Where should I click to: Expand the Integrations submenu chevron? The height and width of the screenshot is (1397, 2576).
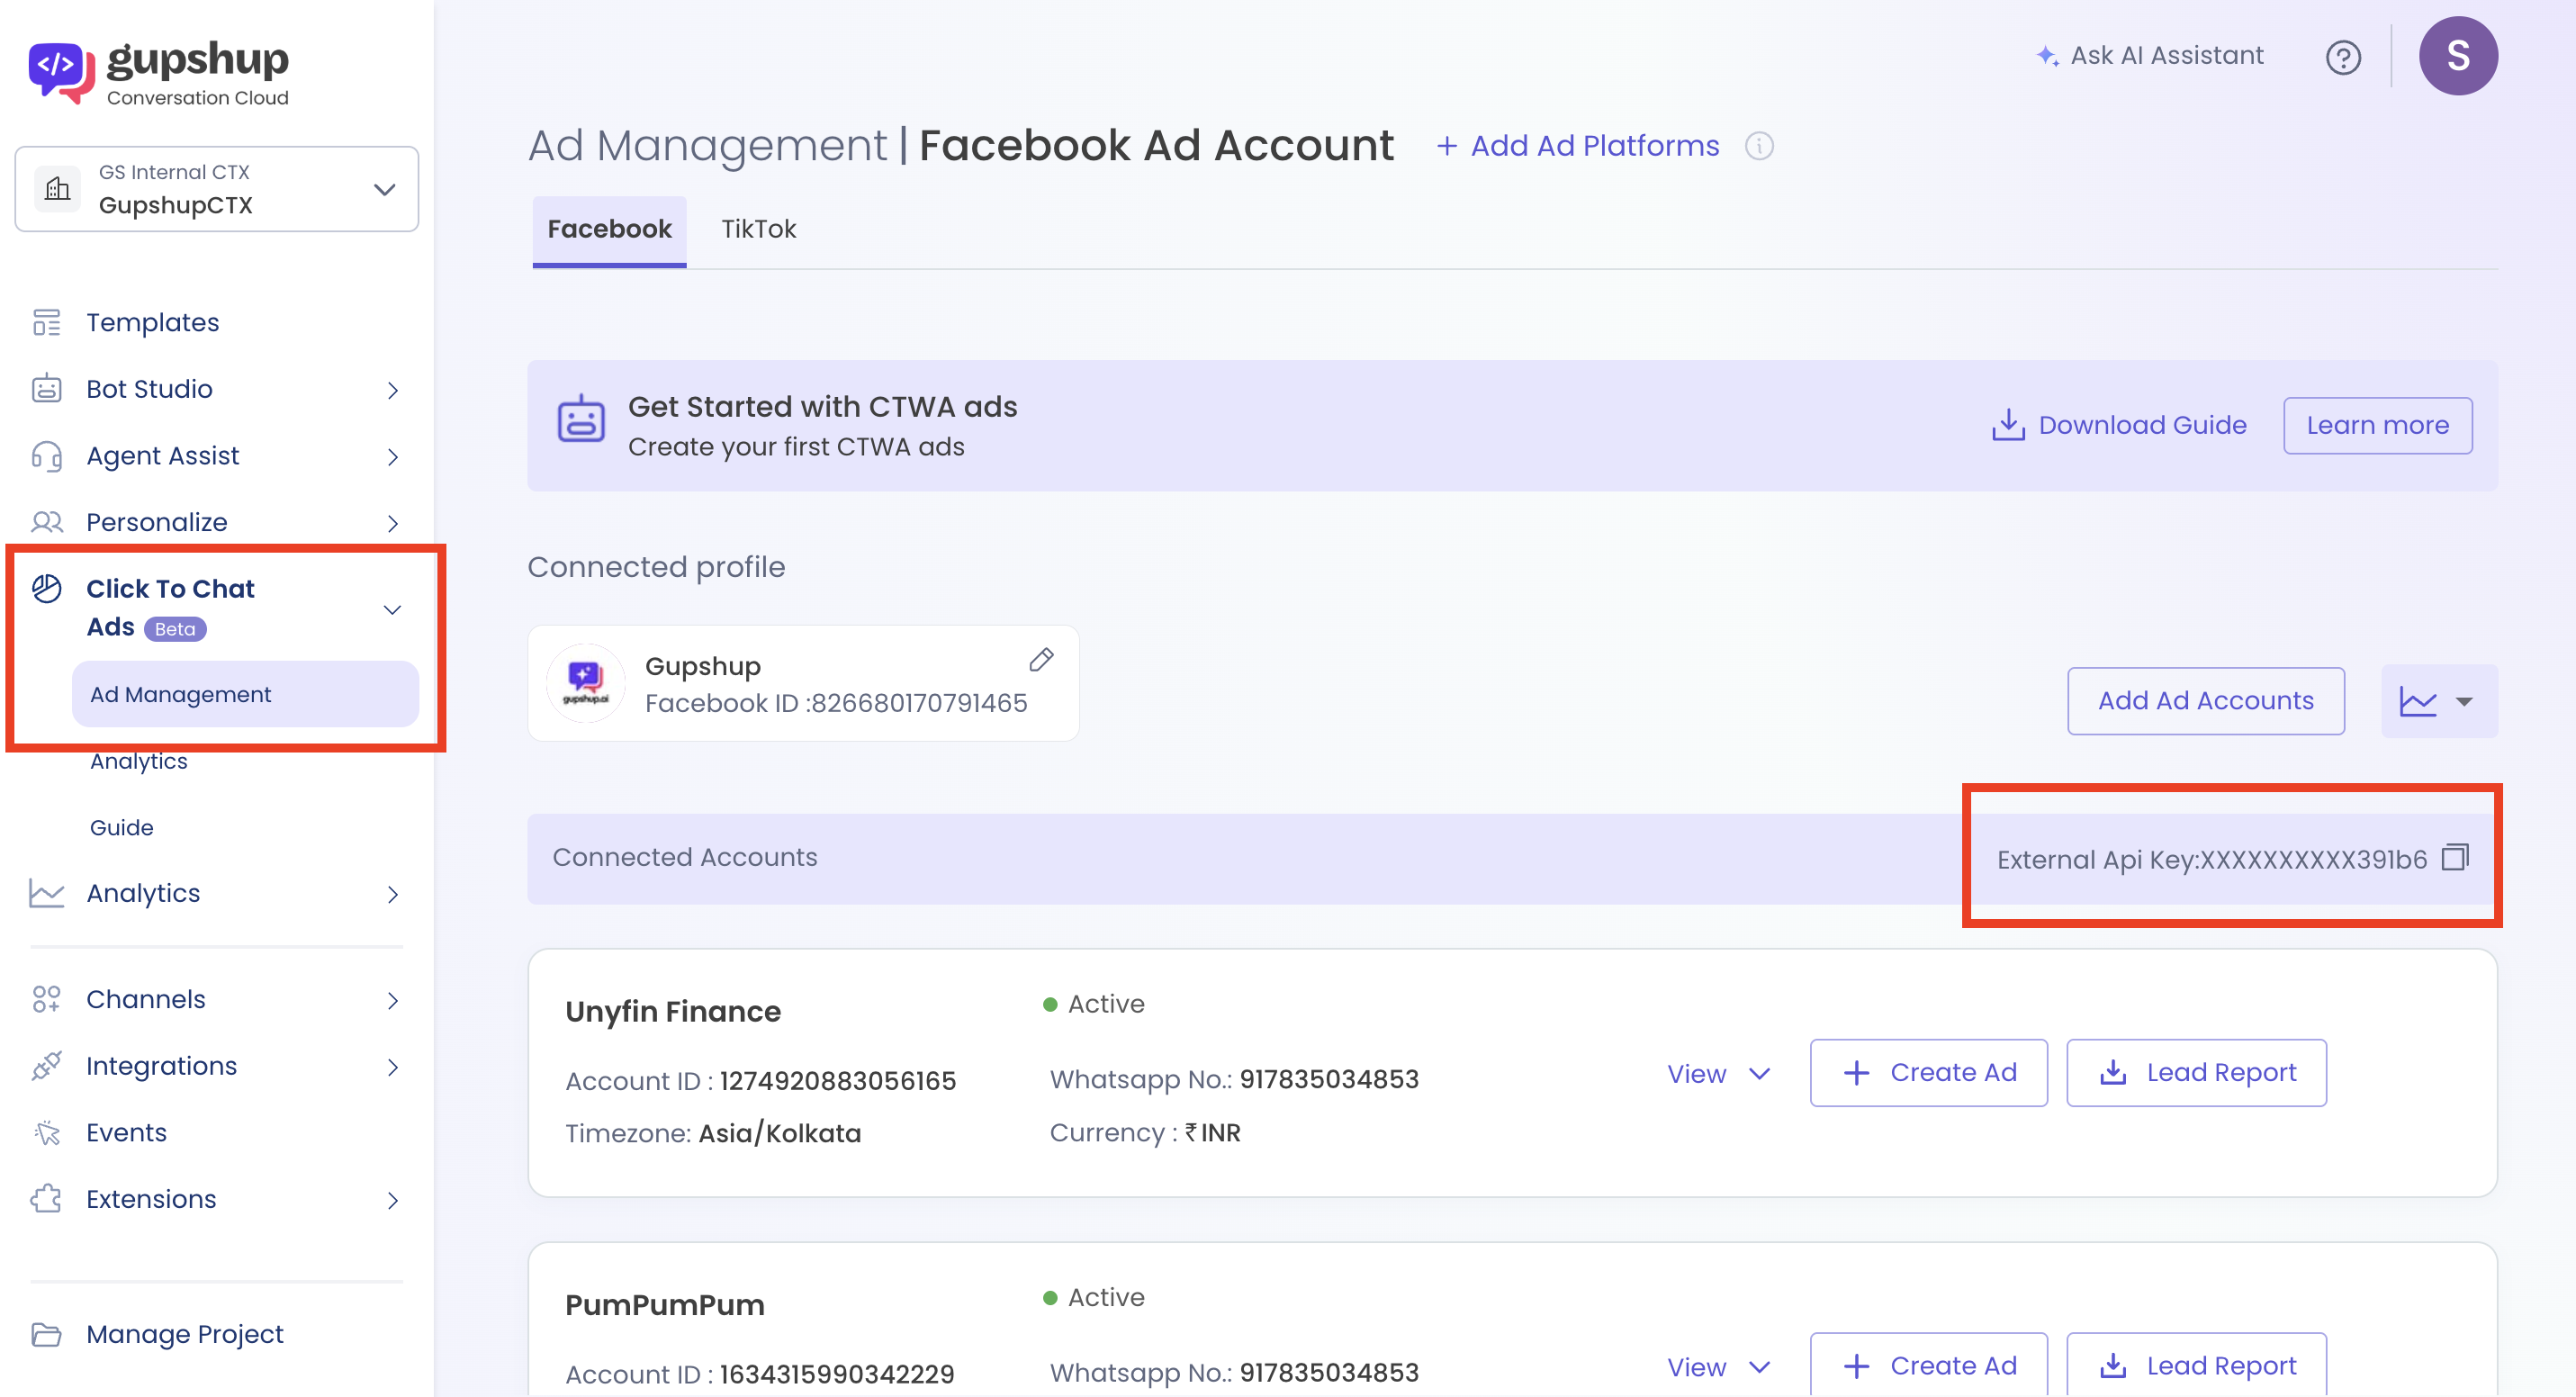(x=393, y=1067)
